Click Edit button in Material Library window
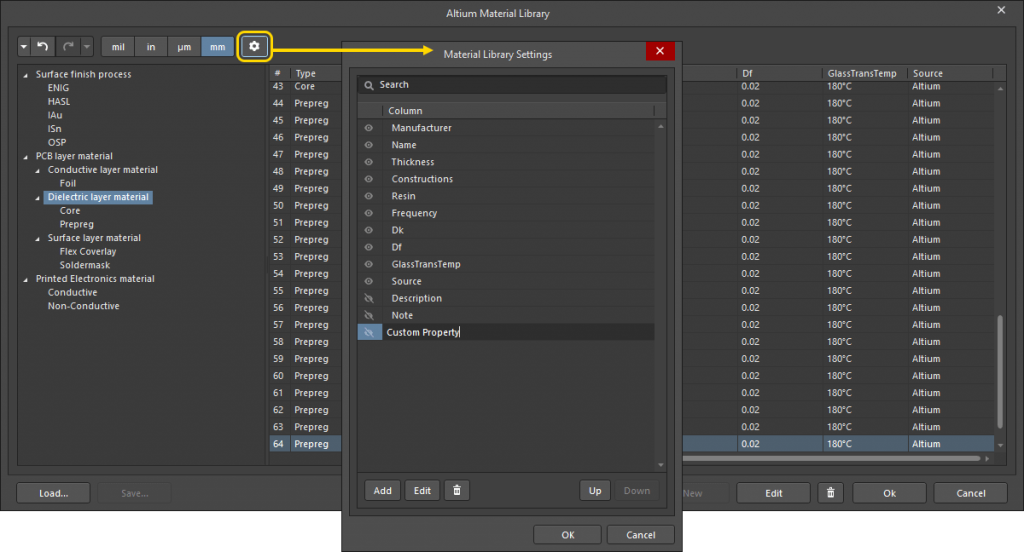1024x552 pixels. tap(774, 493)
